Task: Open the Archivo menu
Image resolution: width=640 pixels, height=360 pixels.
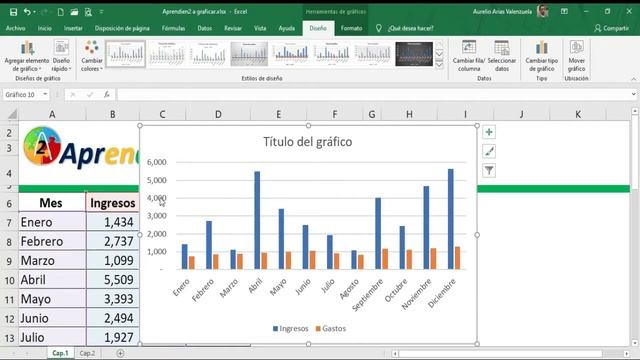Action: click(16, 28)
